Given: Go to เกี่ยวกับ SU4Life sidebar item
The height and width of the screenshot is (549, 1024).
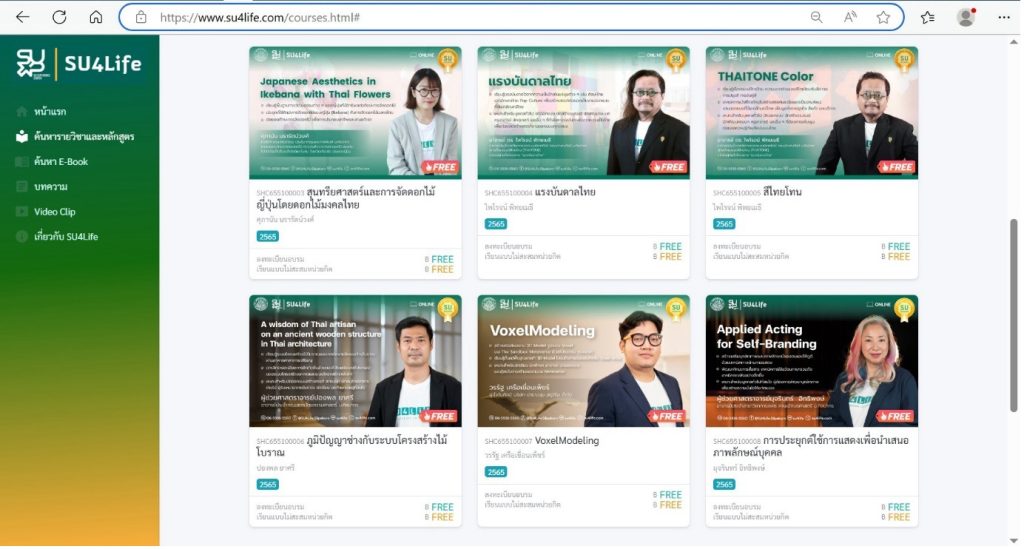Looking at the screenshot, I should pyautogui.click(x=65, y=236).
